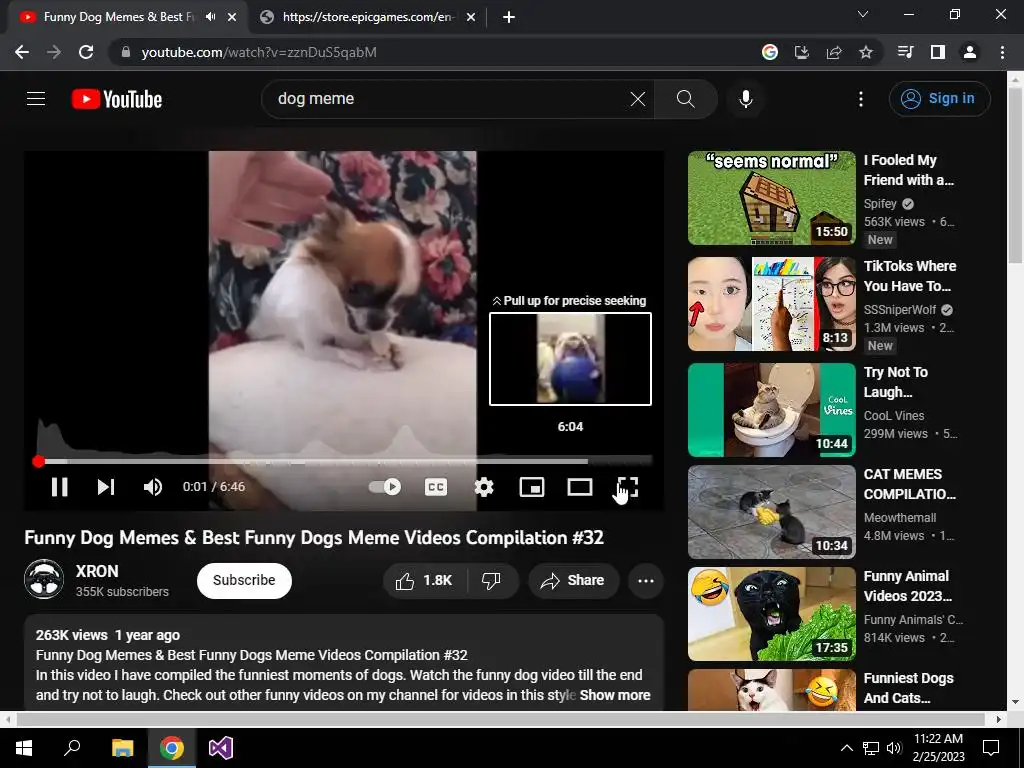The width and height of the screenshot is (1024, 768).
Task: Bookmark this page with star
Action: pos(866,52)
